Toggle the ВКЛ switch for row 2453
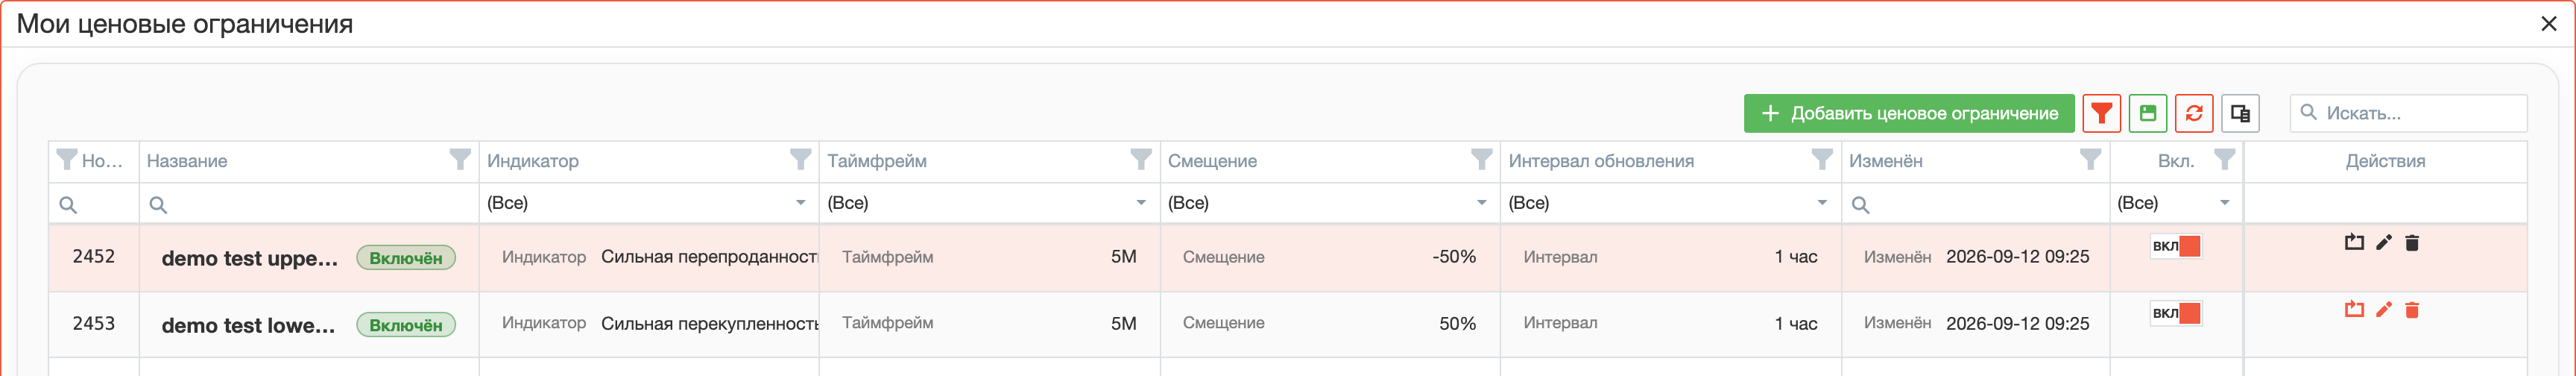This screenshot has height=376, width=2576. 2176,313
